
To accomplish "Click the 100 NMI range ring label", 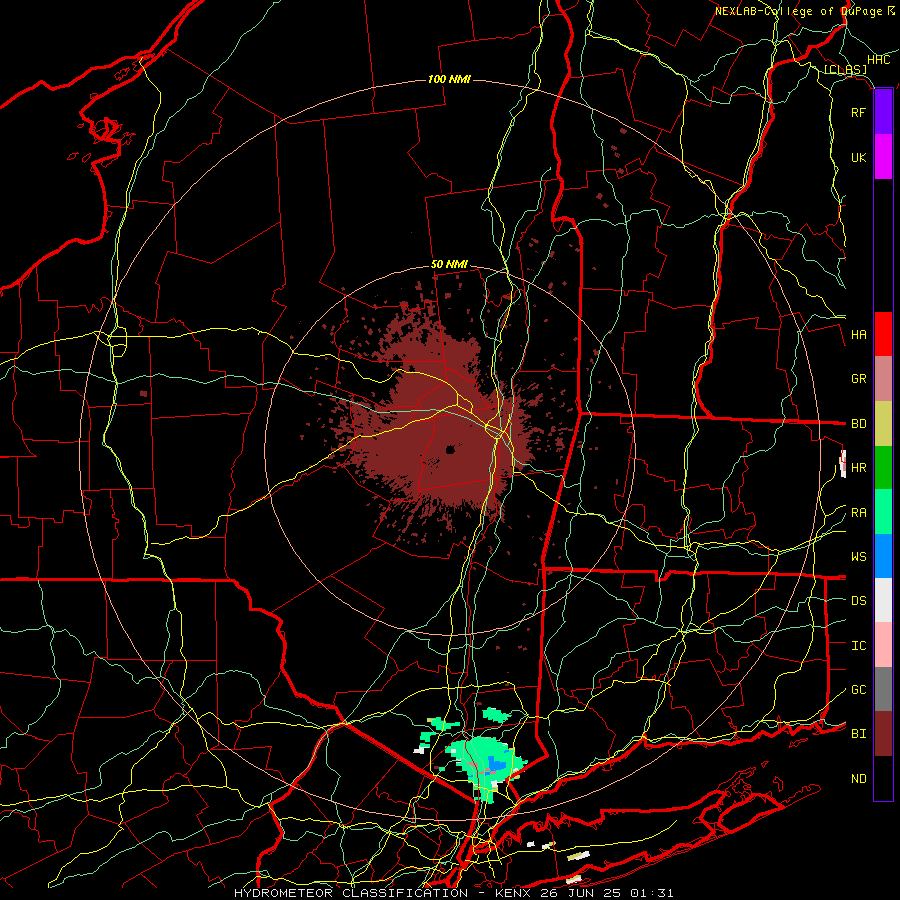I will tap(449, 79).
